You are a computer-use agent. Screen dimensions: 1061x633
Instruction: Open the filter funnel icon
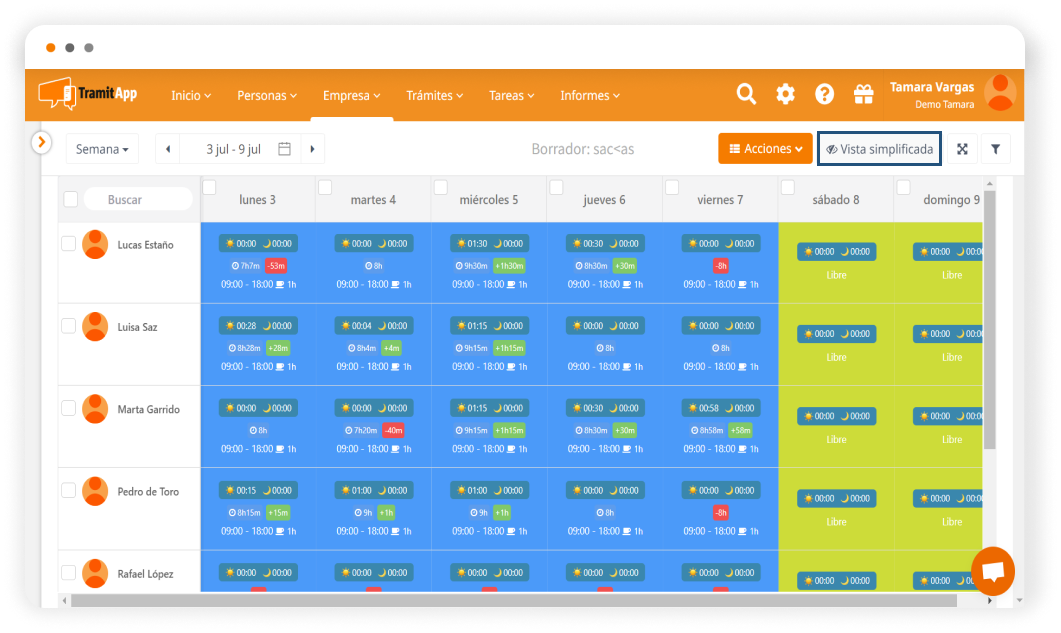tap(995, 149)
